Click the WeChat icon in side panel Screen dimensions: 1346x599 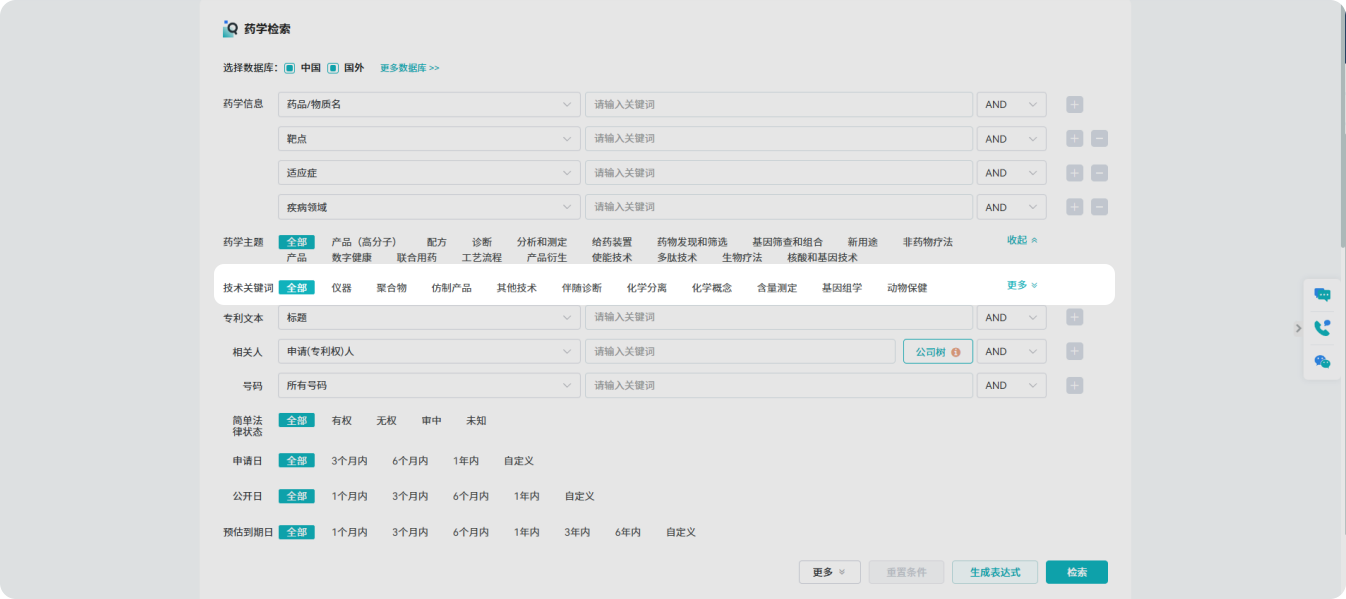coord(1322,362)
